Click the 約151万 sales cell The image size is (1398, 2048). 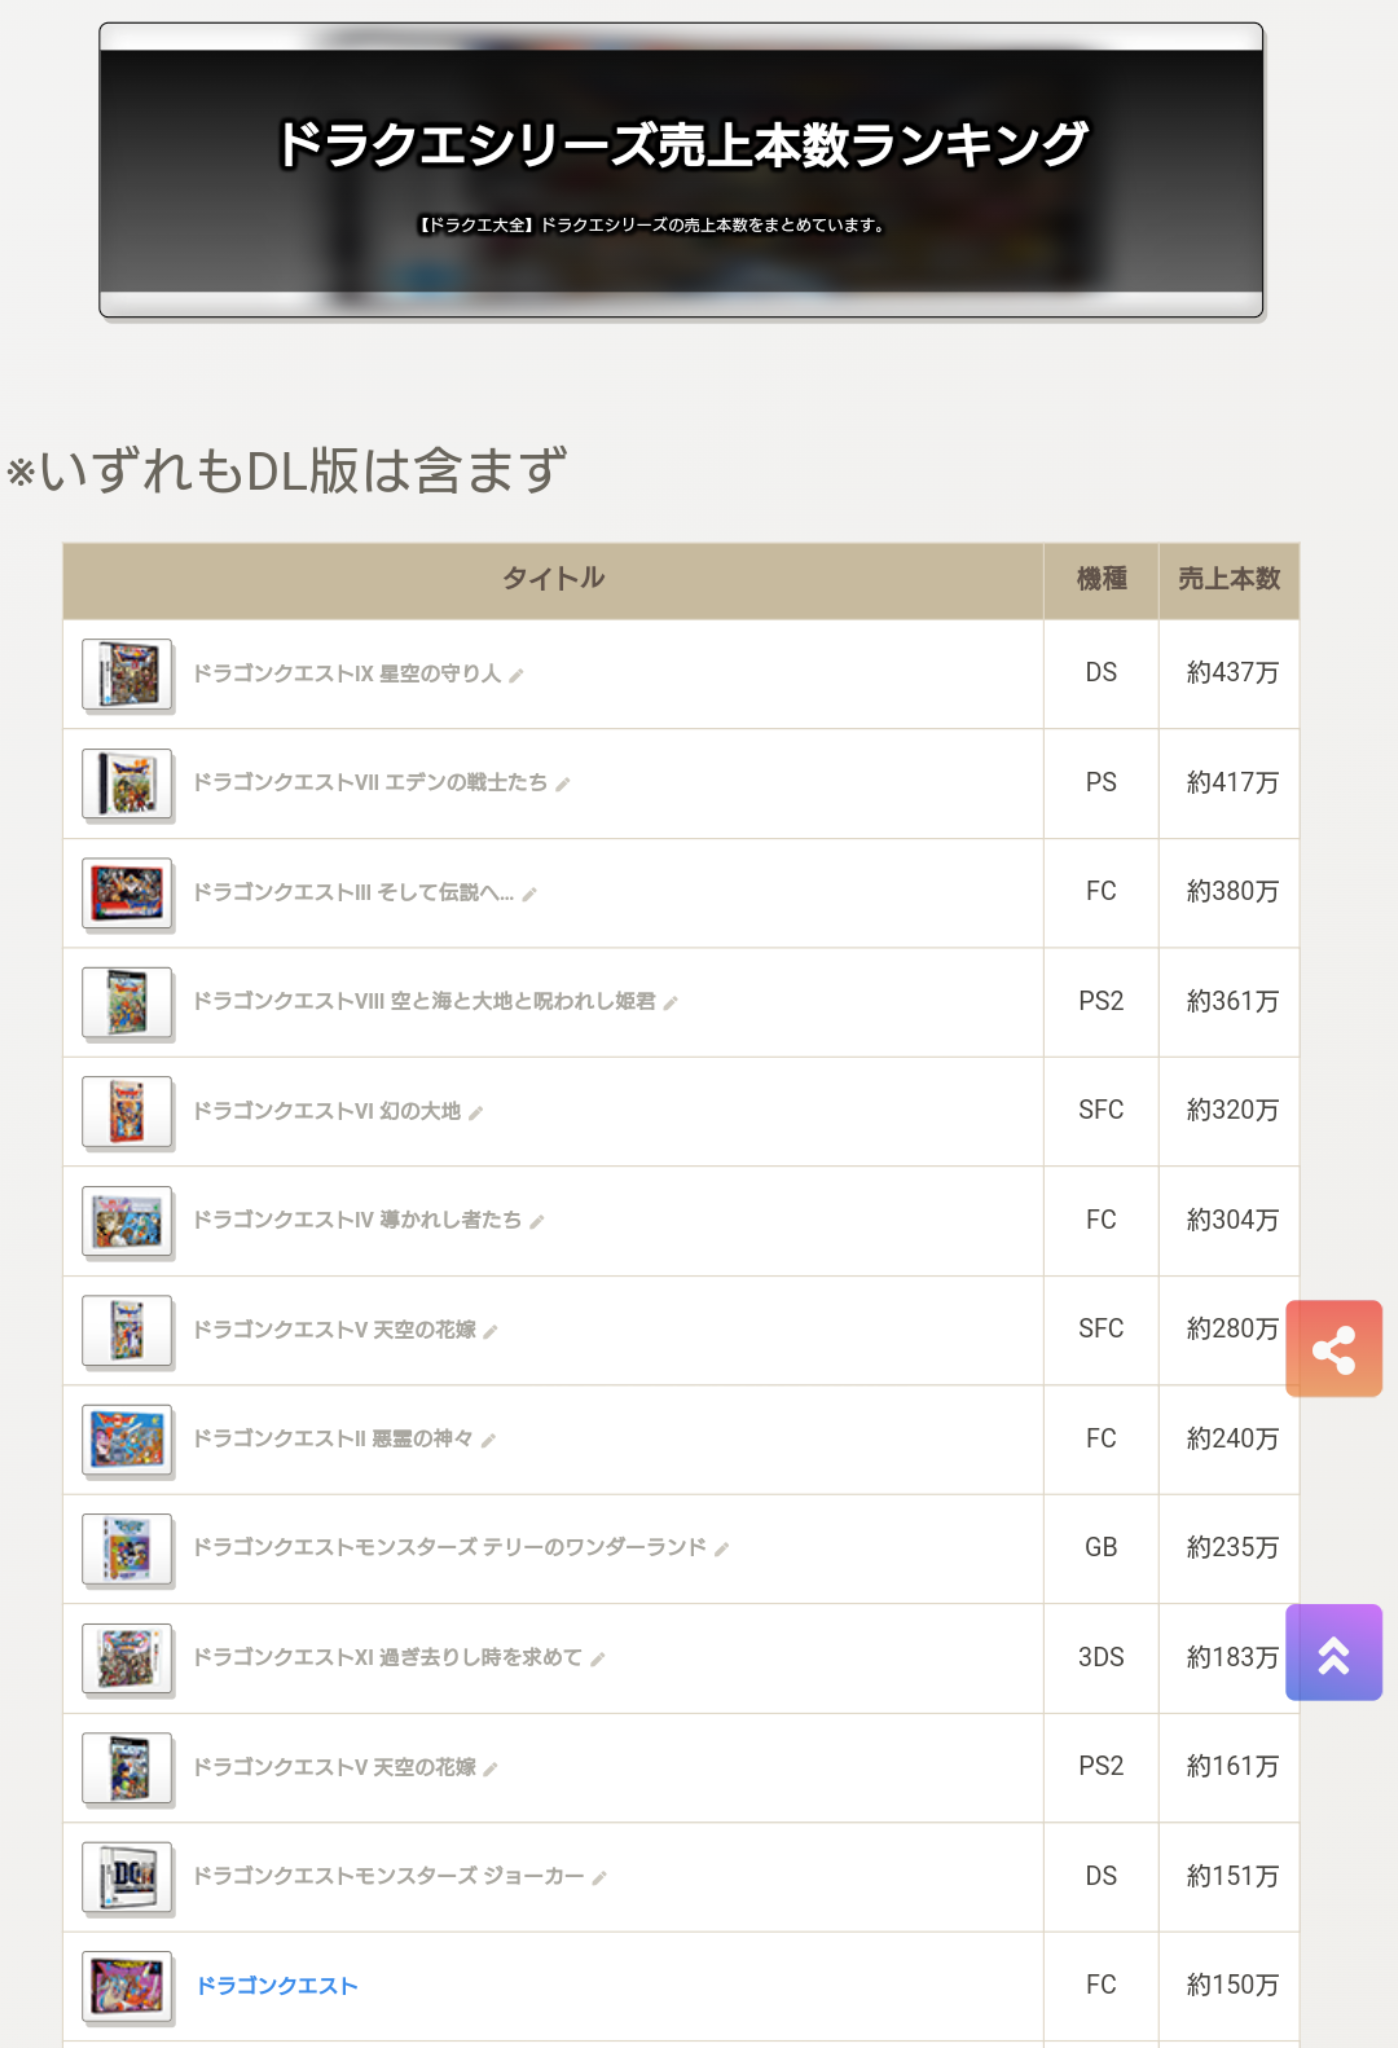[1229, 1876]
